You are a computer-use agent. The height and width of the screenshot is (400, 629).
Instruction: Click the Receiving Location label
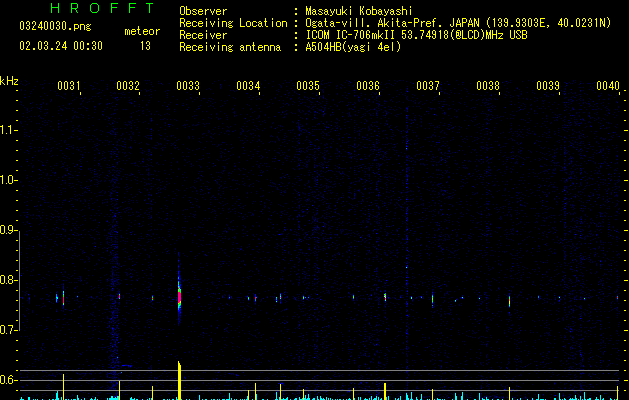click(233, 23)
